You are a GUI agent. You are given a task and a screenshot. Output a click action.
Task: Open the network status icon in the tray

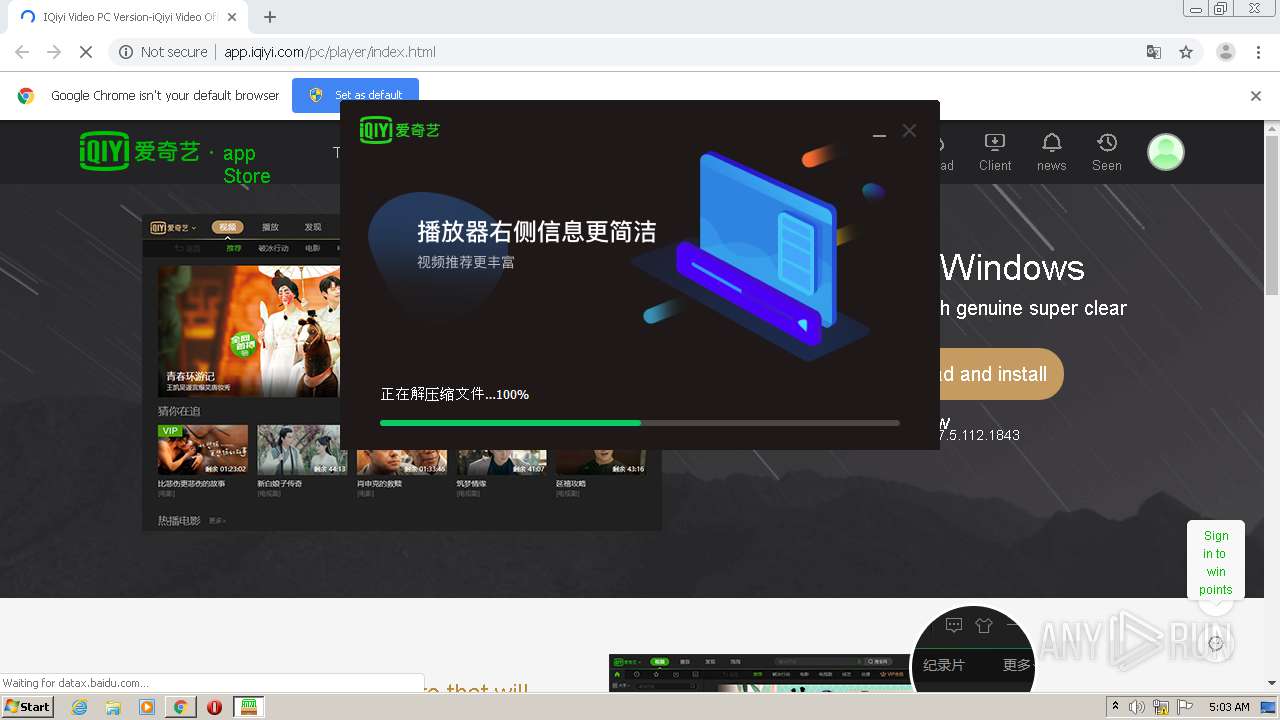(x=1161, y=707)
